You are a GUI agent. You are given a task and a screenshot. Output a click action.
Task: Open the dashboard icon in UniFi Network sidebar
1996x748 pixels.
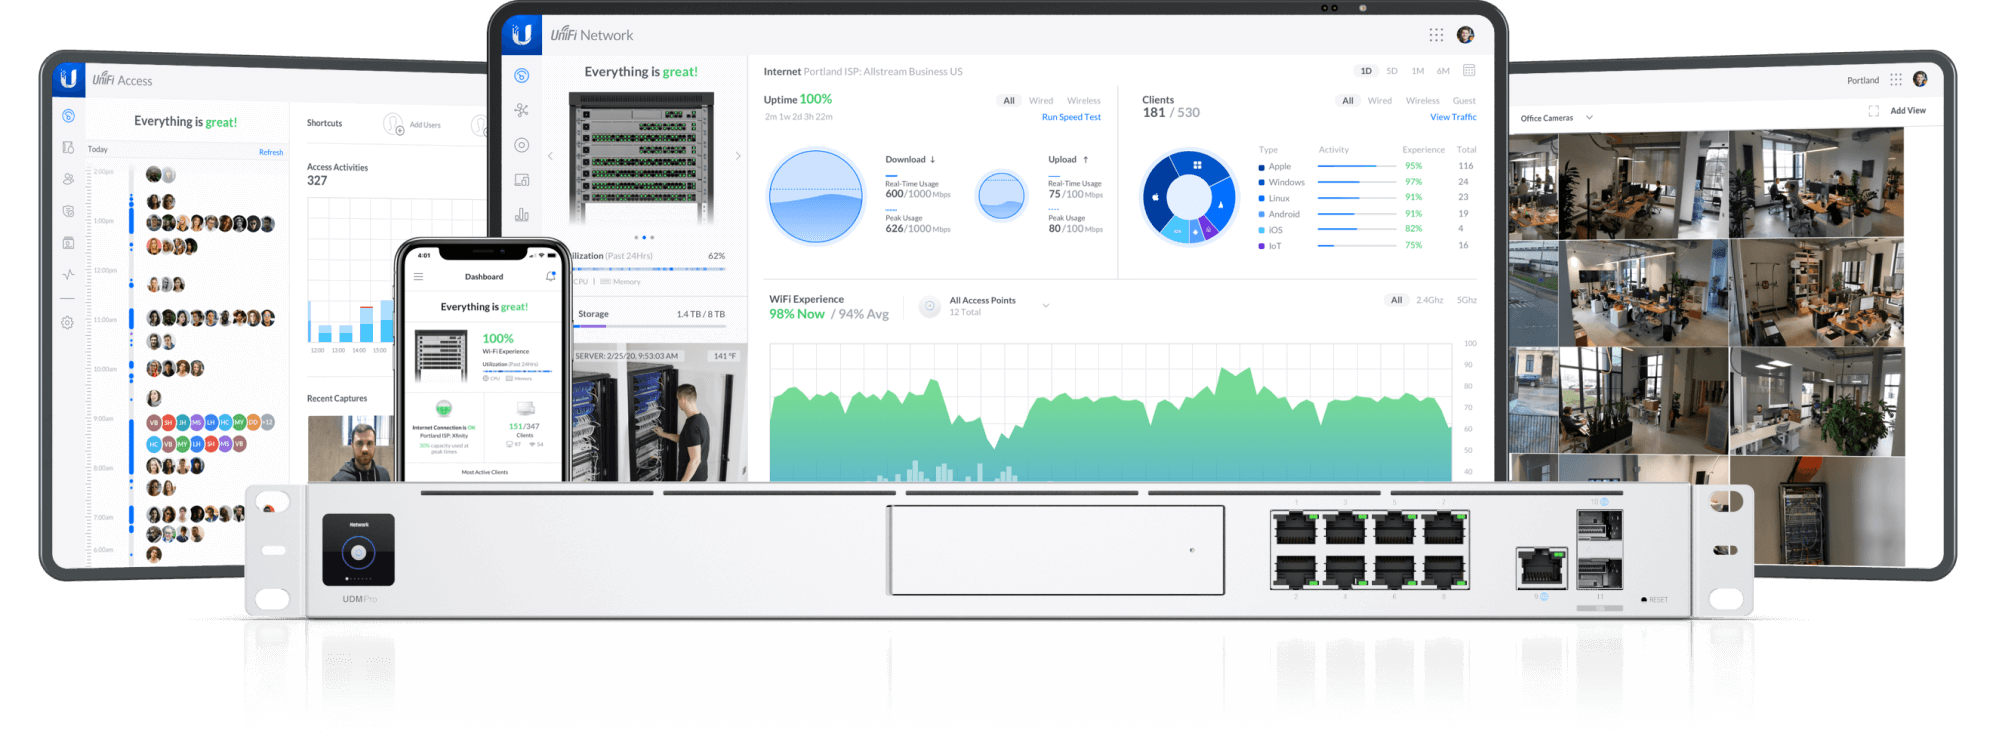[521, 76]
